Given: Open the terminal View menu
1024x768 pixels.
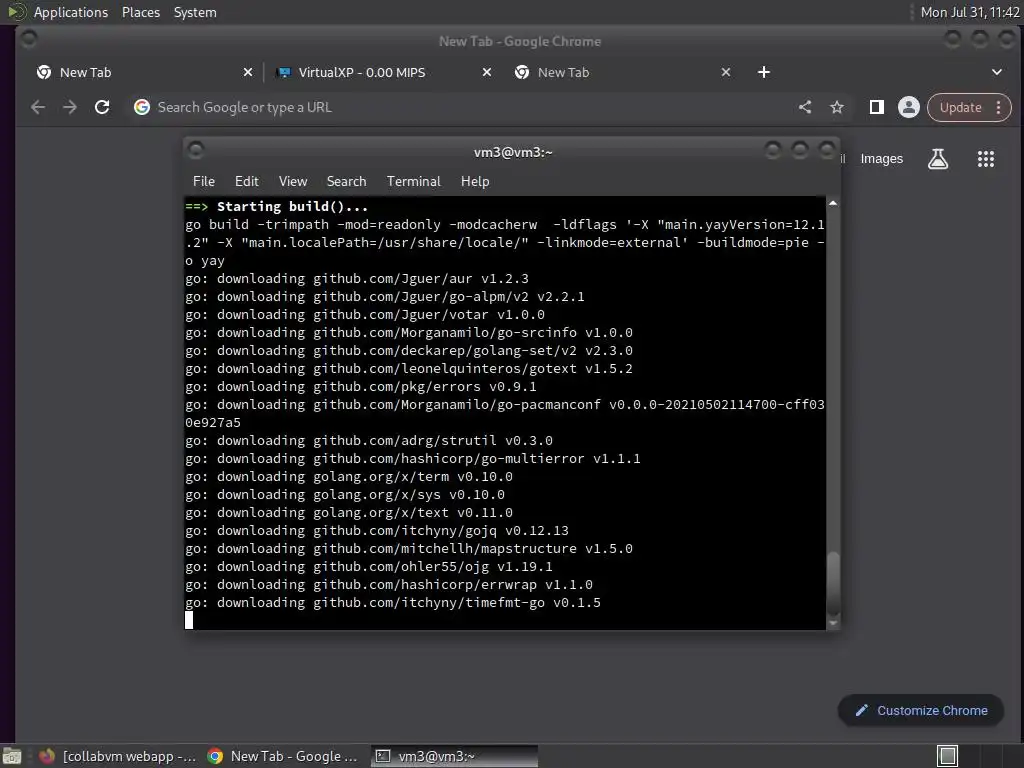Looking at the screenshot, I should (293, 182).
